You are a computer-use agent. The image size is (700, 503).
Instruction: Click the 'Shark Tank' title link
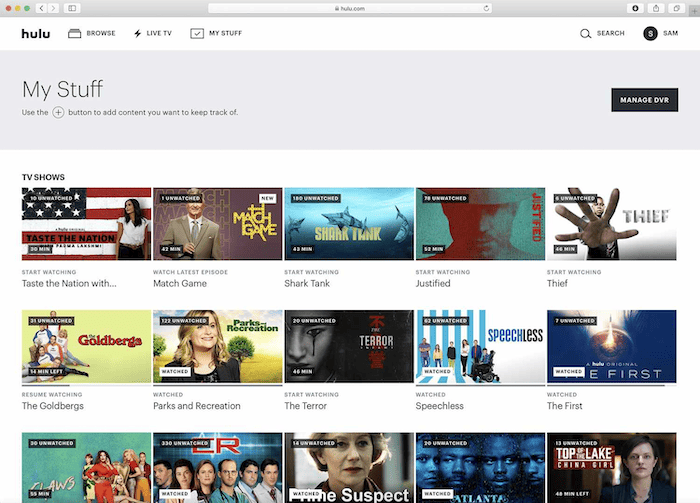tap(307, 283)
